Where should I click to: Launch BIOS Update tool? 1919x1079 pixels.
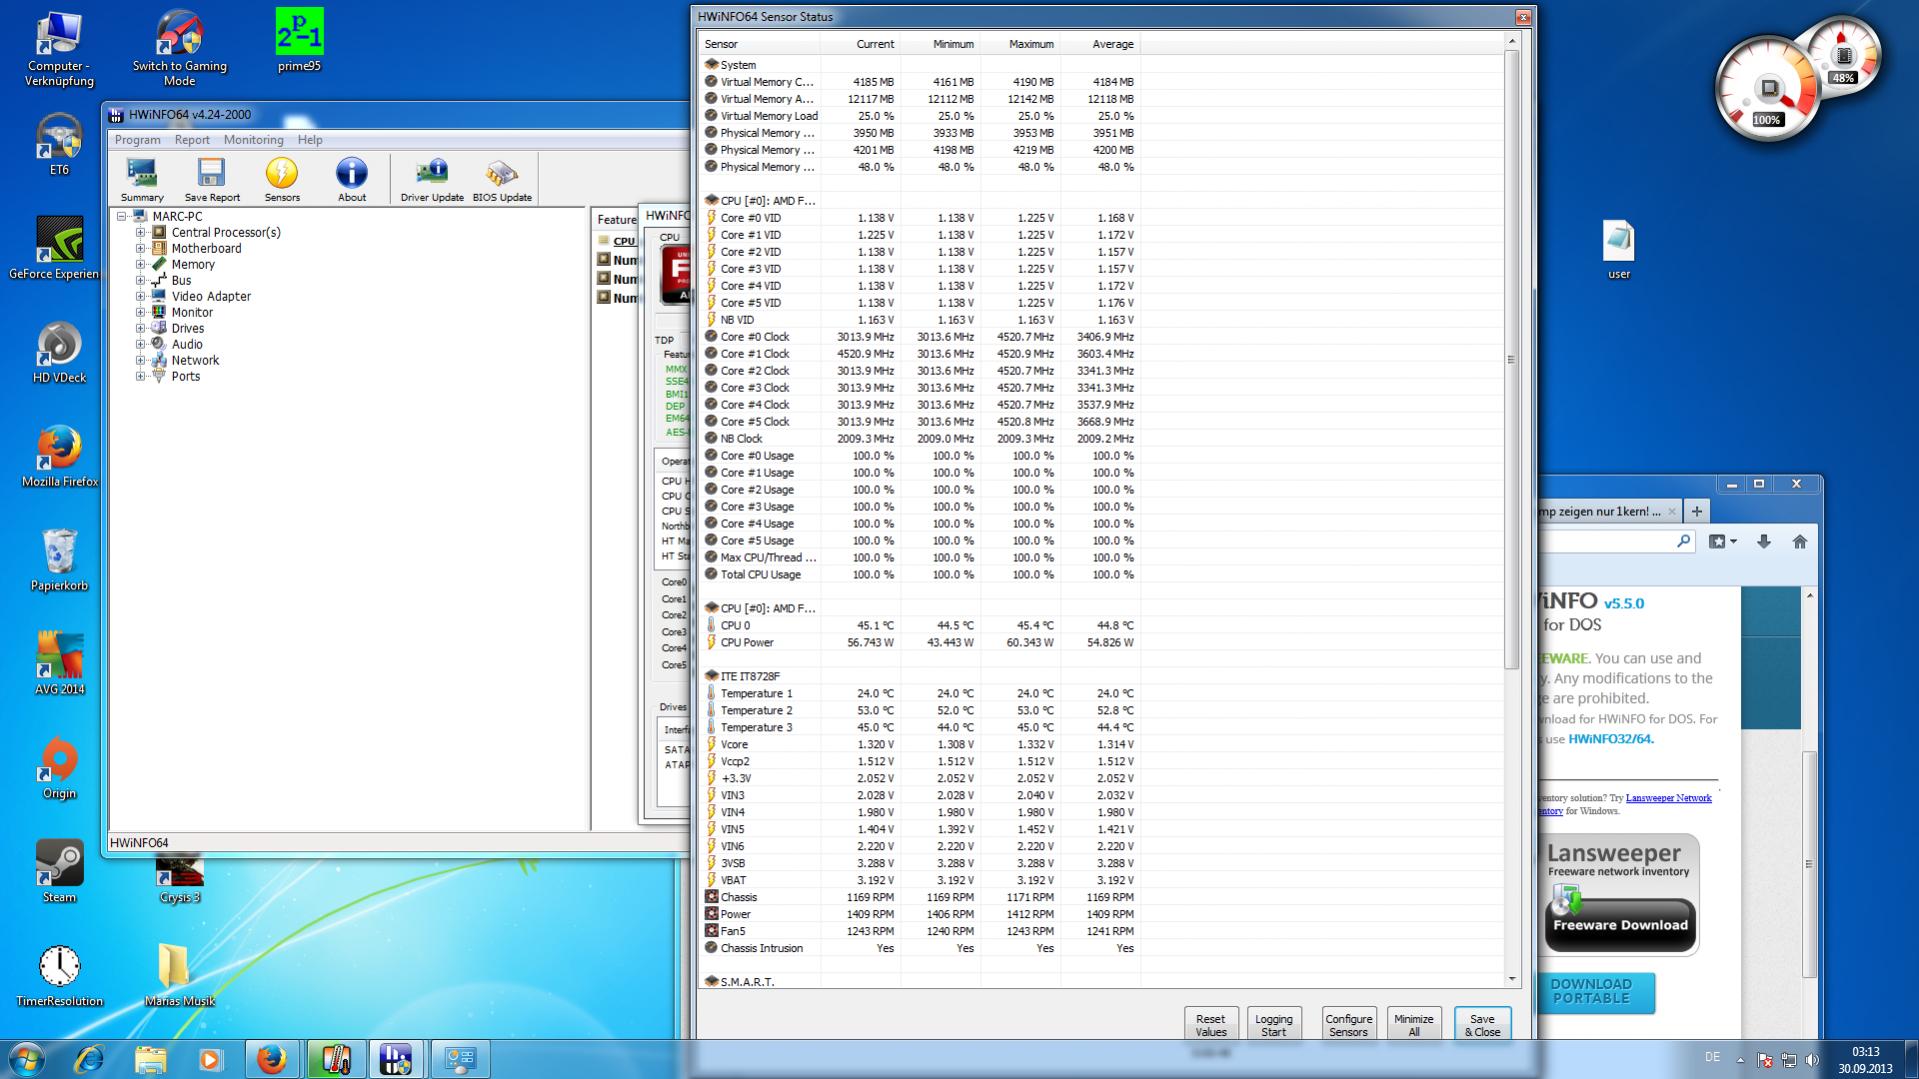(502, 180)
